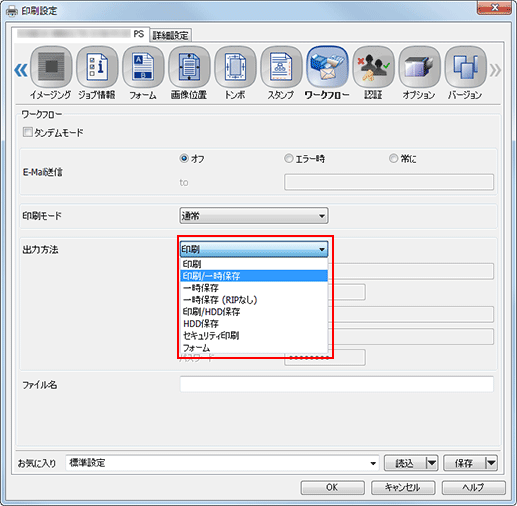Click the ファイル名 input field
The width and height of the screenshot is (517, 506).
(337, 384)
